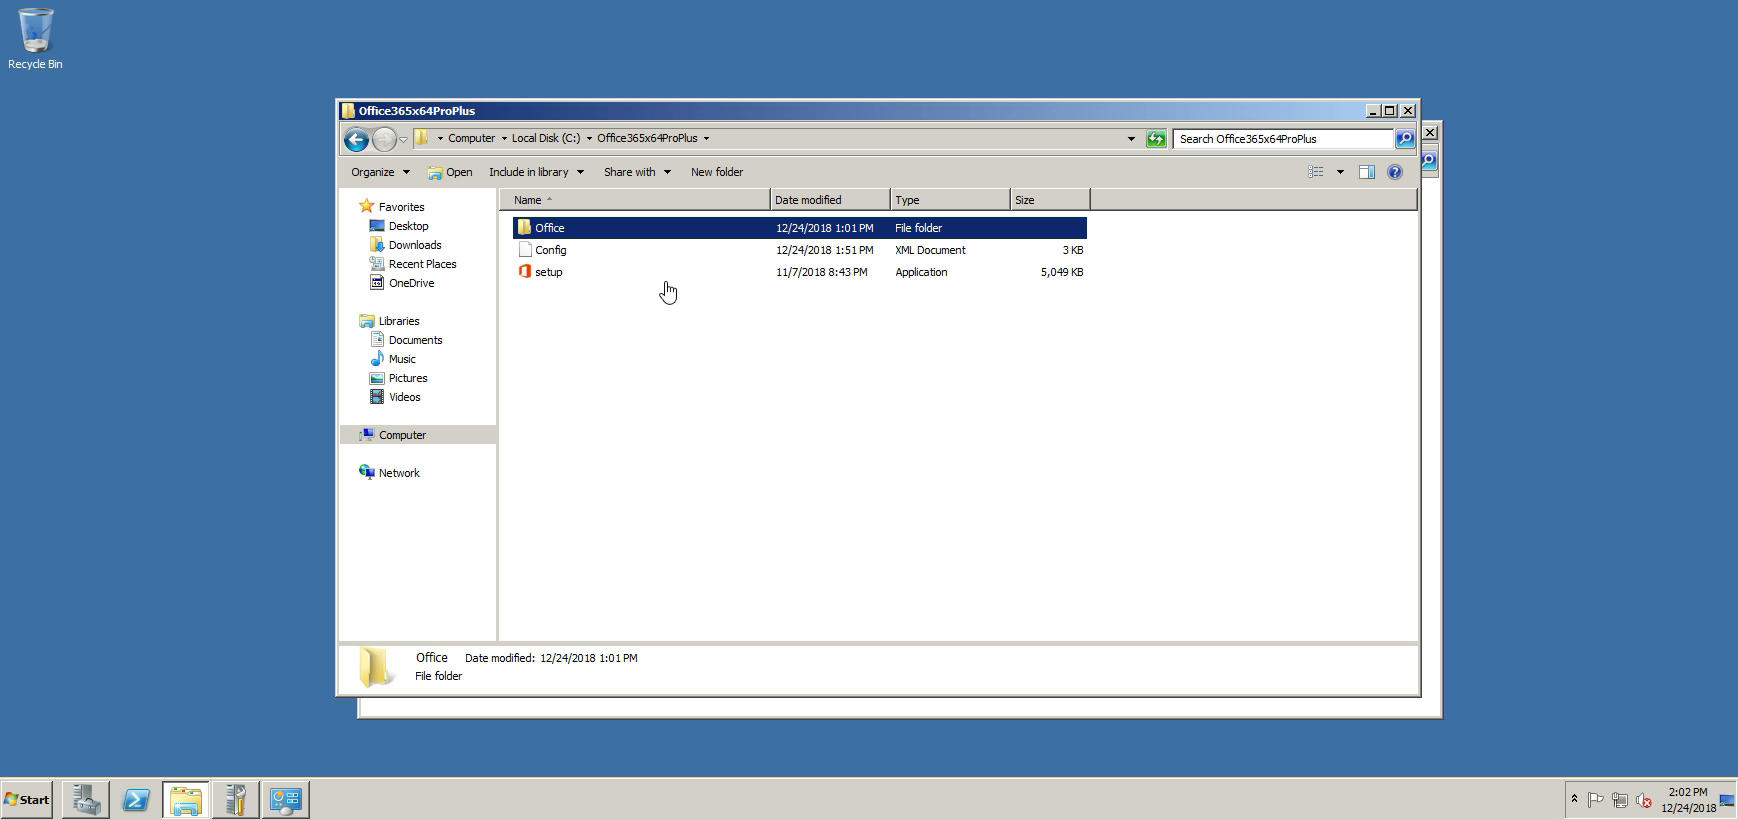Select Downloads in the Favorites list
Image resolution: width=1738 pixels, height=820 pixels.
(414, 245)
